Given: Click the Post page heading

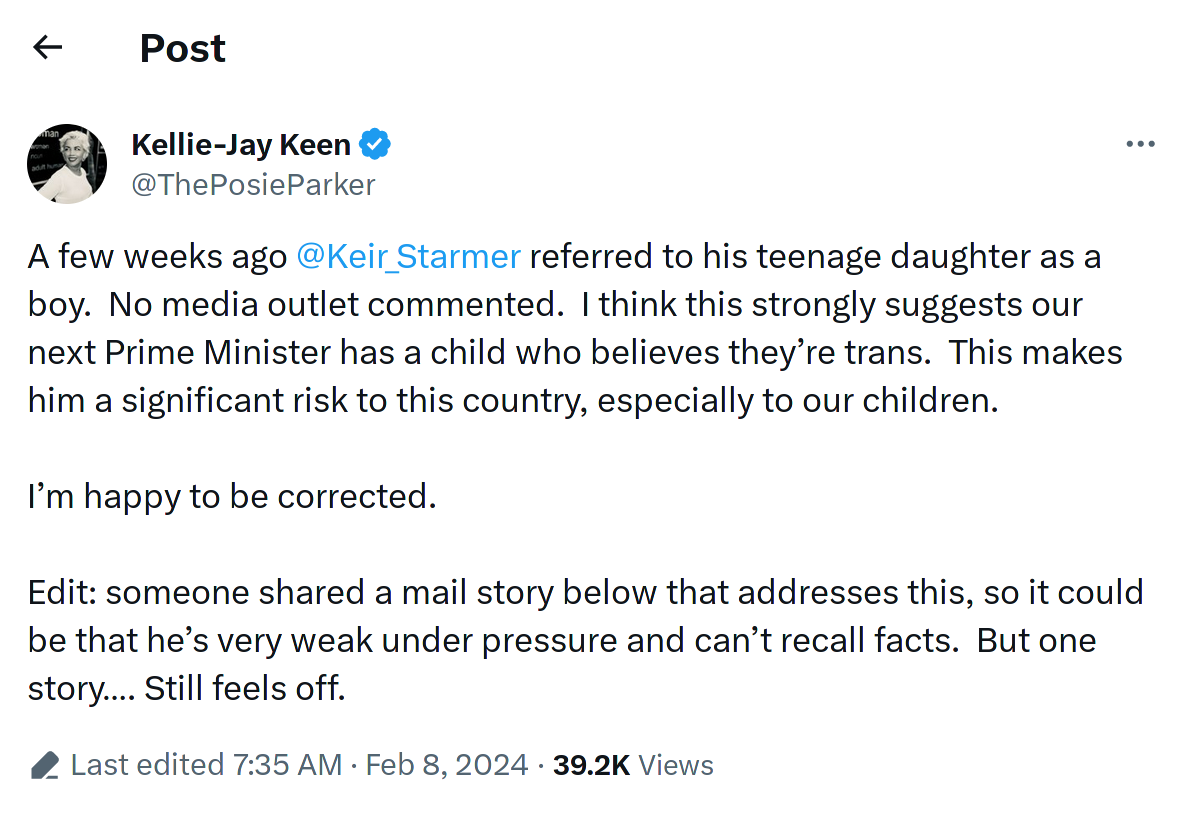Looking at the screenshot, I should coord(182,48).
